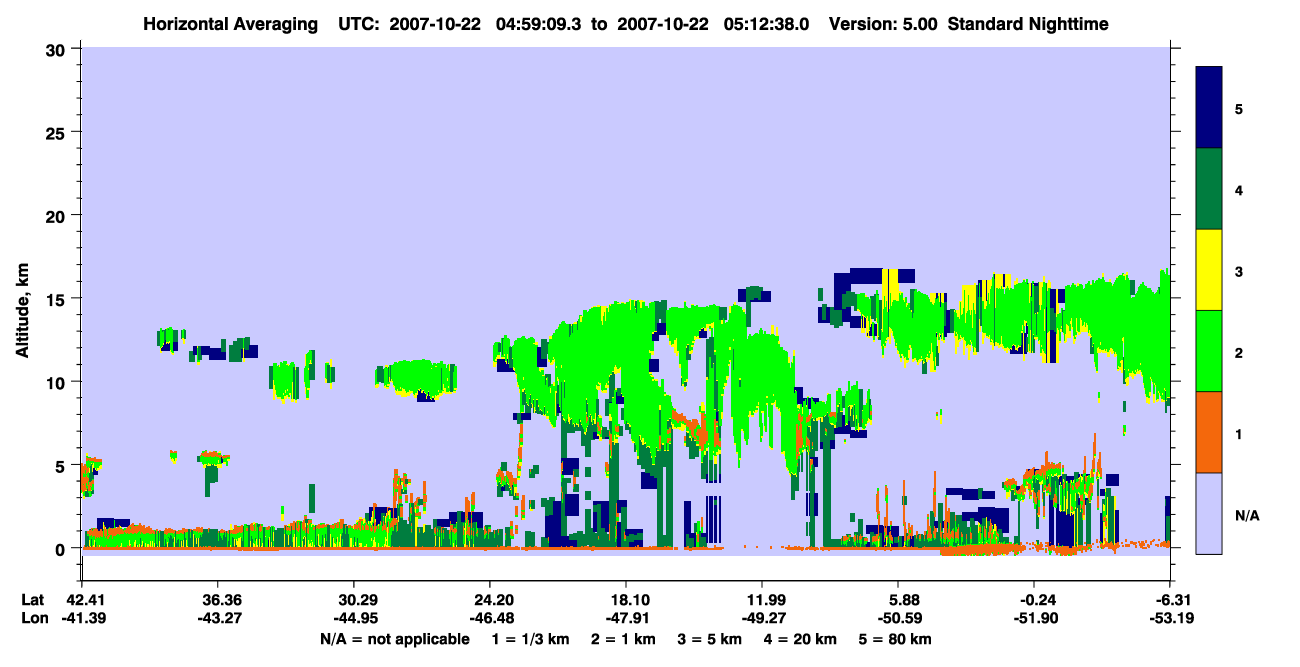Viewport: 1300px width, 667px height.
Task: Click the start time '04:59:09.3'
Action: (539, 24)
